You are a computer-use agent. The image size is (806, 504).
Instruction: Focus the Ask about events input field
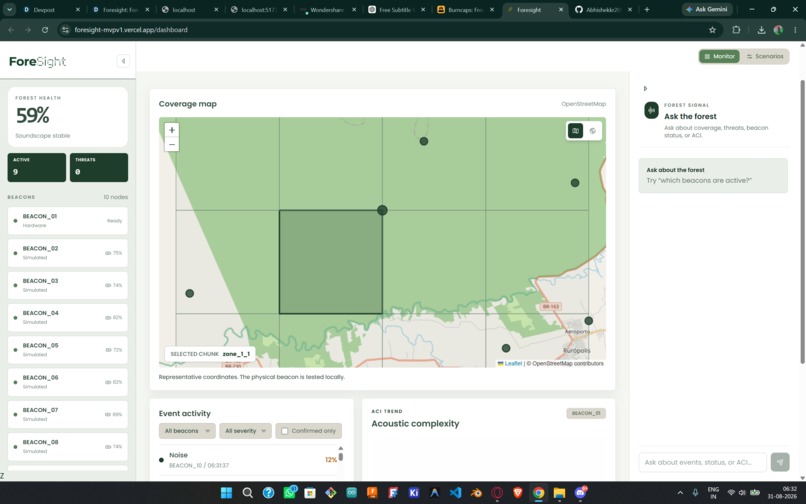[x=702, y=462]
